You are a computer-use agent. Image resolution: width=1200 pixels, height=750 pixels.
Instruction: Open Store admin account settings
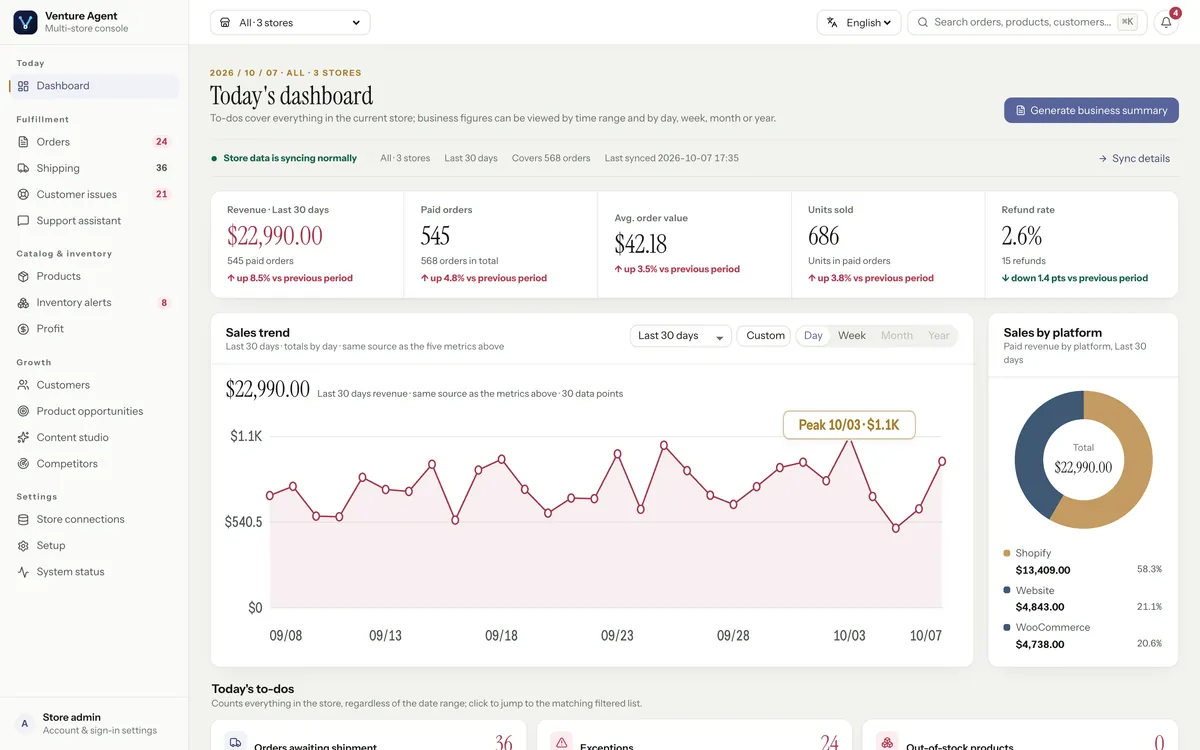coord(94,724)
